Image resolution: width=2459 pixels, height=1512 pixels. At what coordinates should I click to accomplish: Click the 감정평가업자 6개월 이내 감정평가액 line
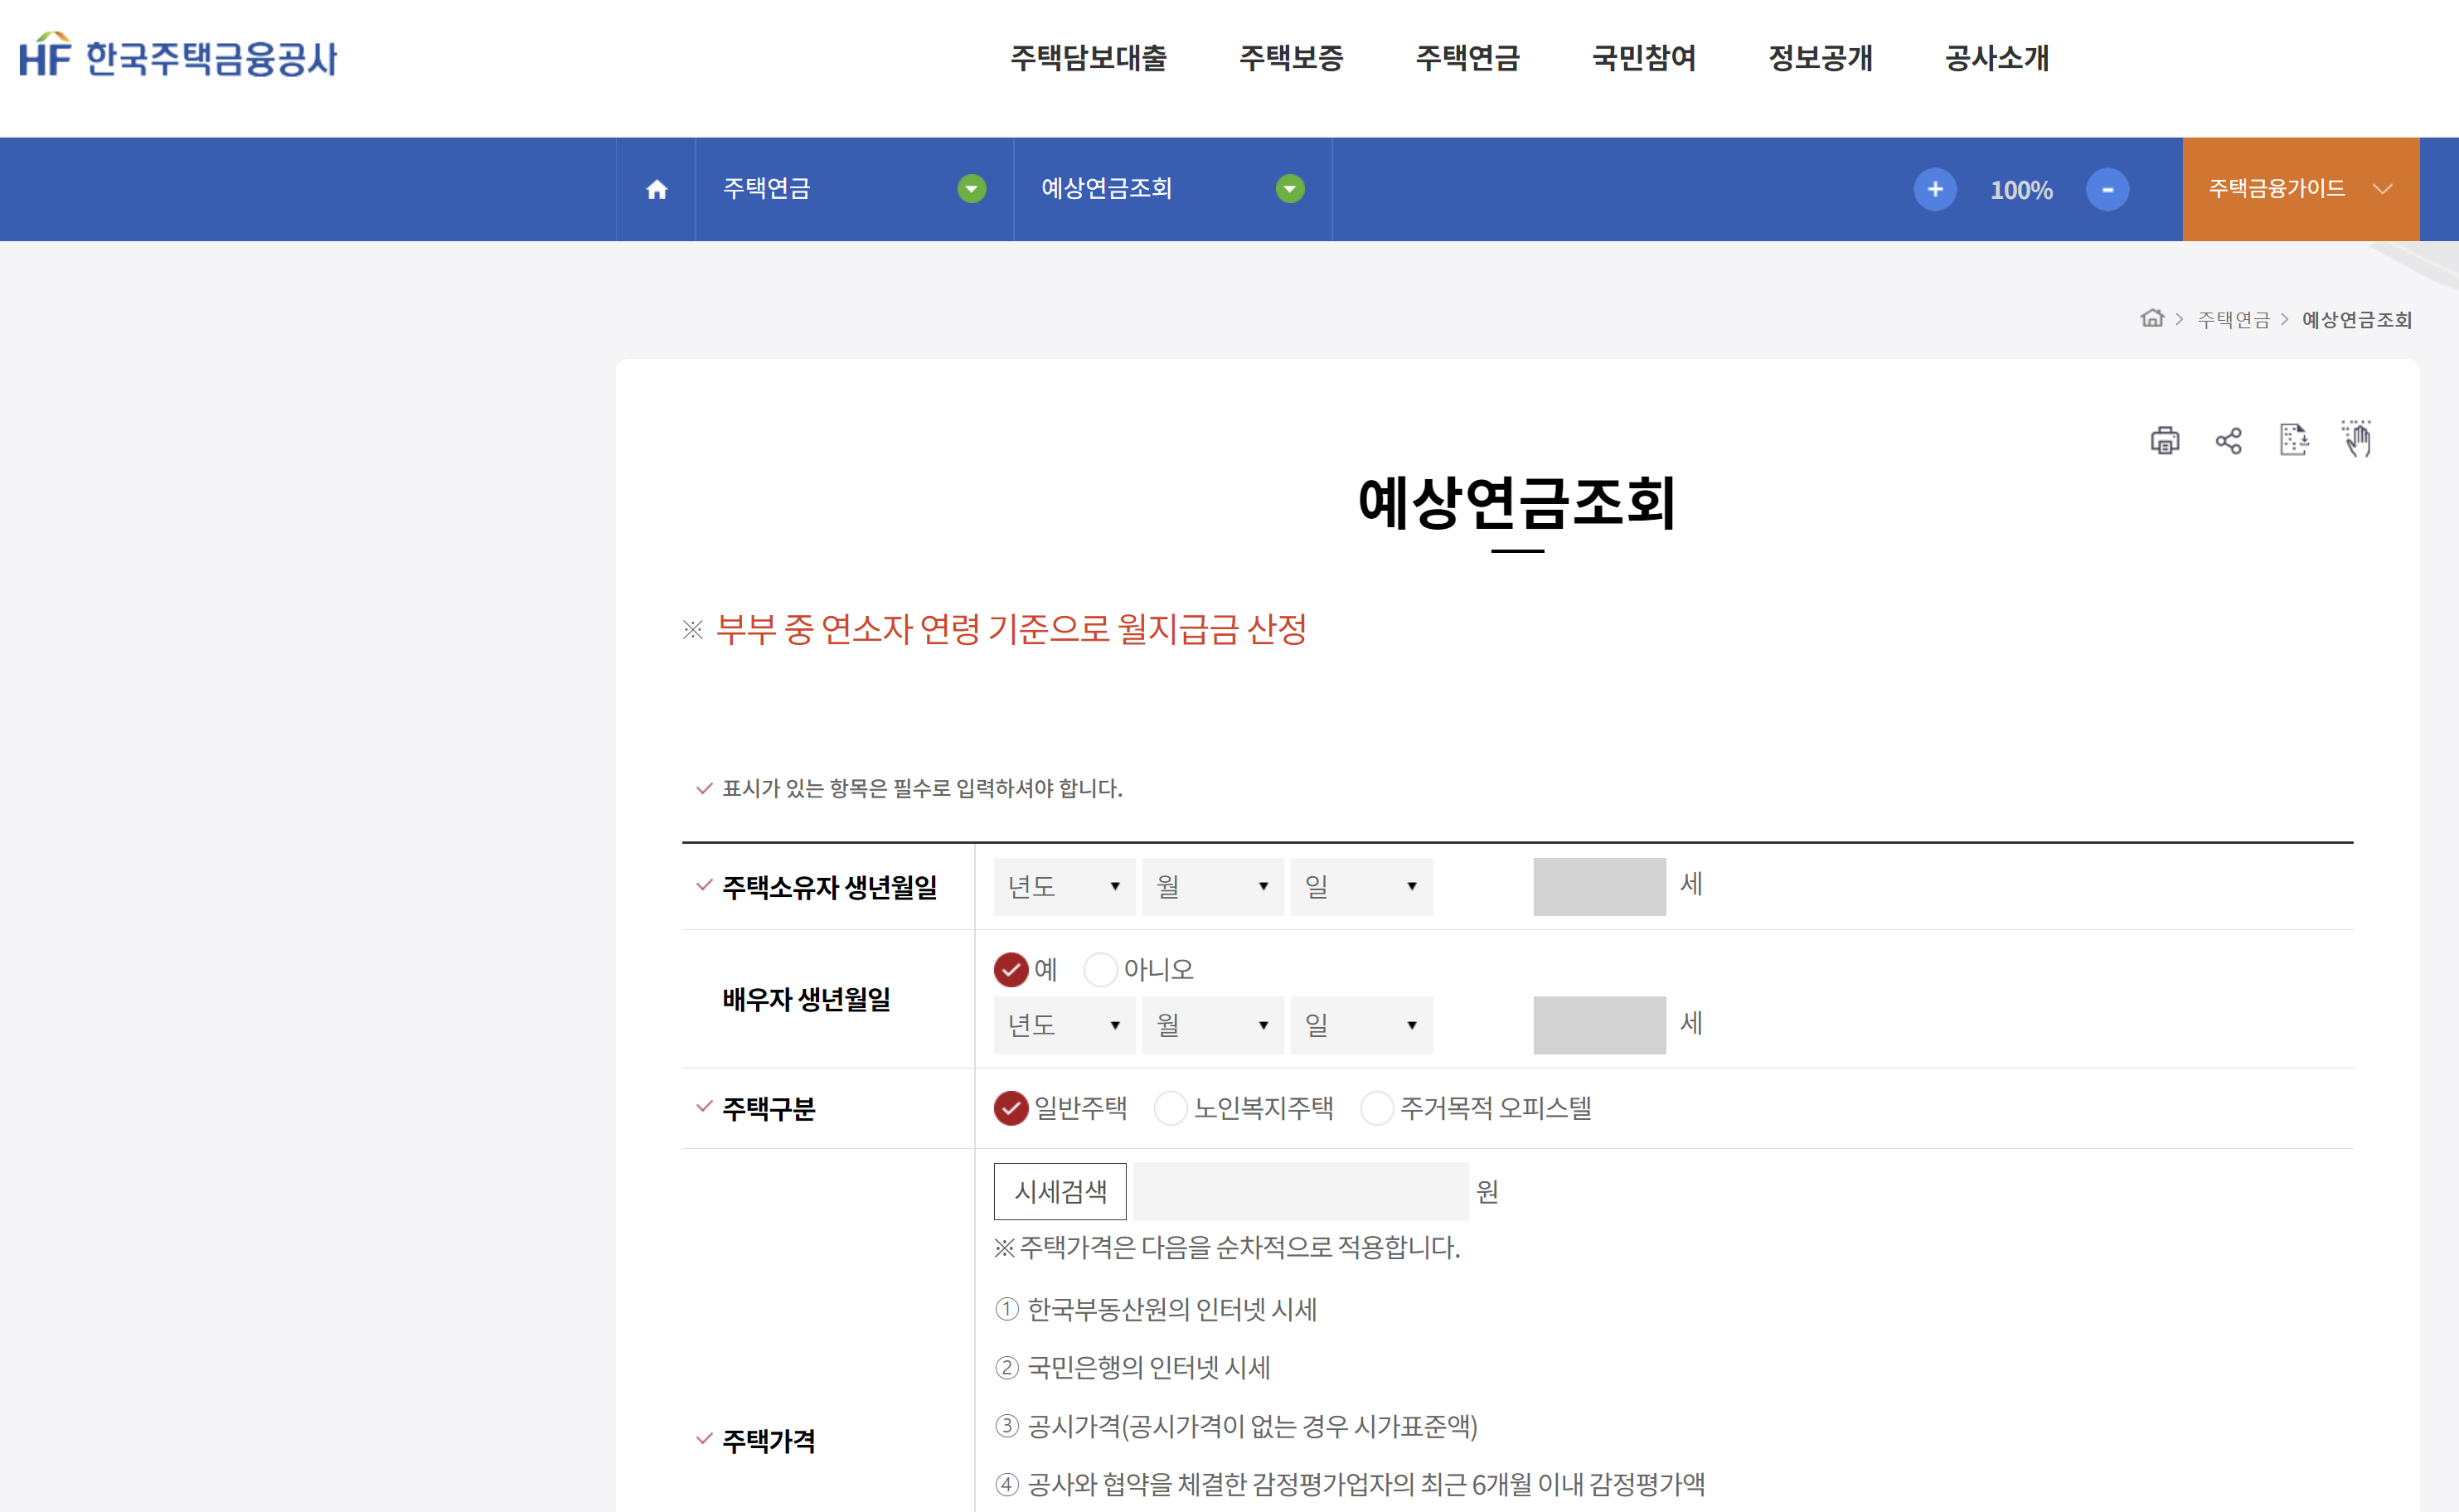coord(1366,1483)
